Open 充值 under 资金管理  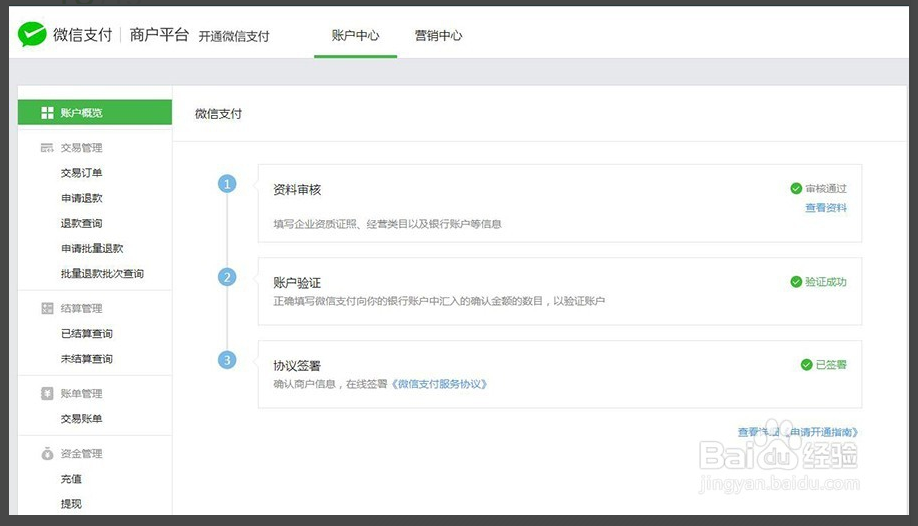coord(71,479)
